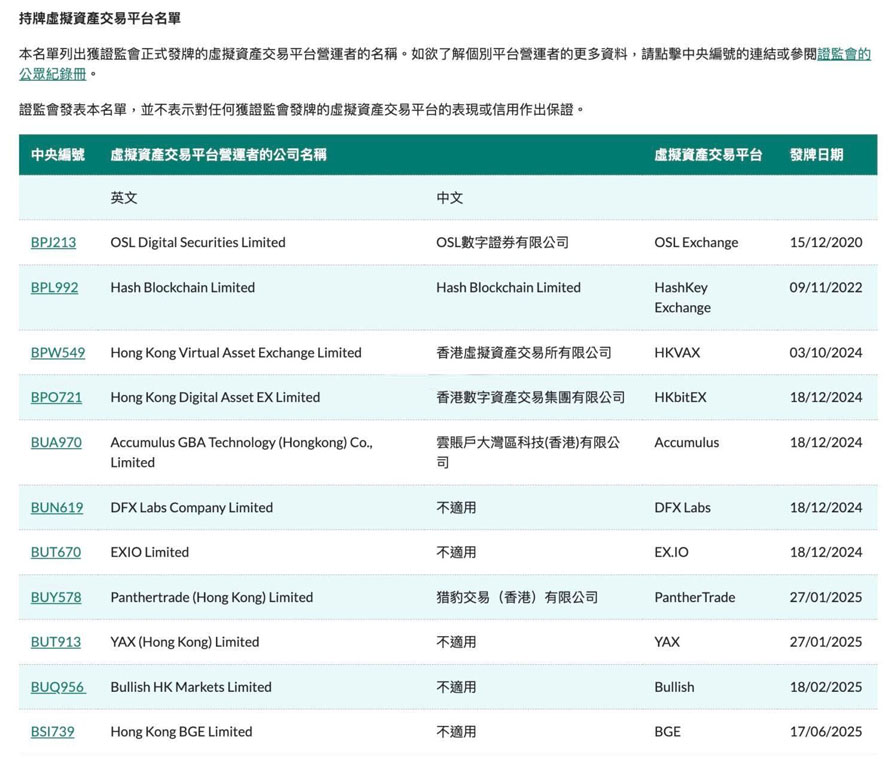This screenshot has height=766, width=888.
Task: Open the BUQ956 central entity link
Action: [56, 687]
